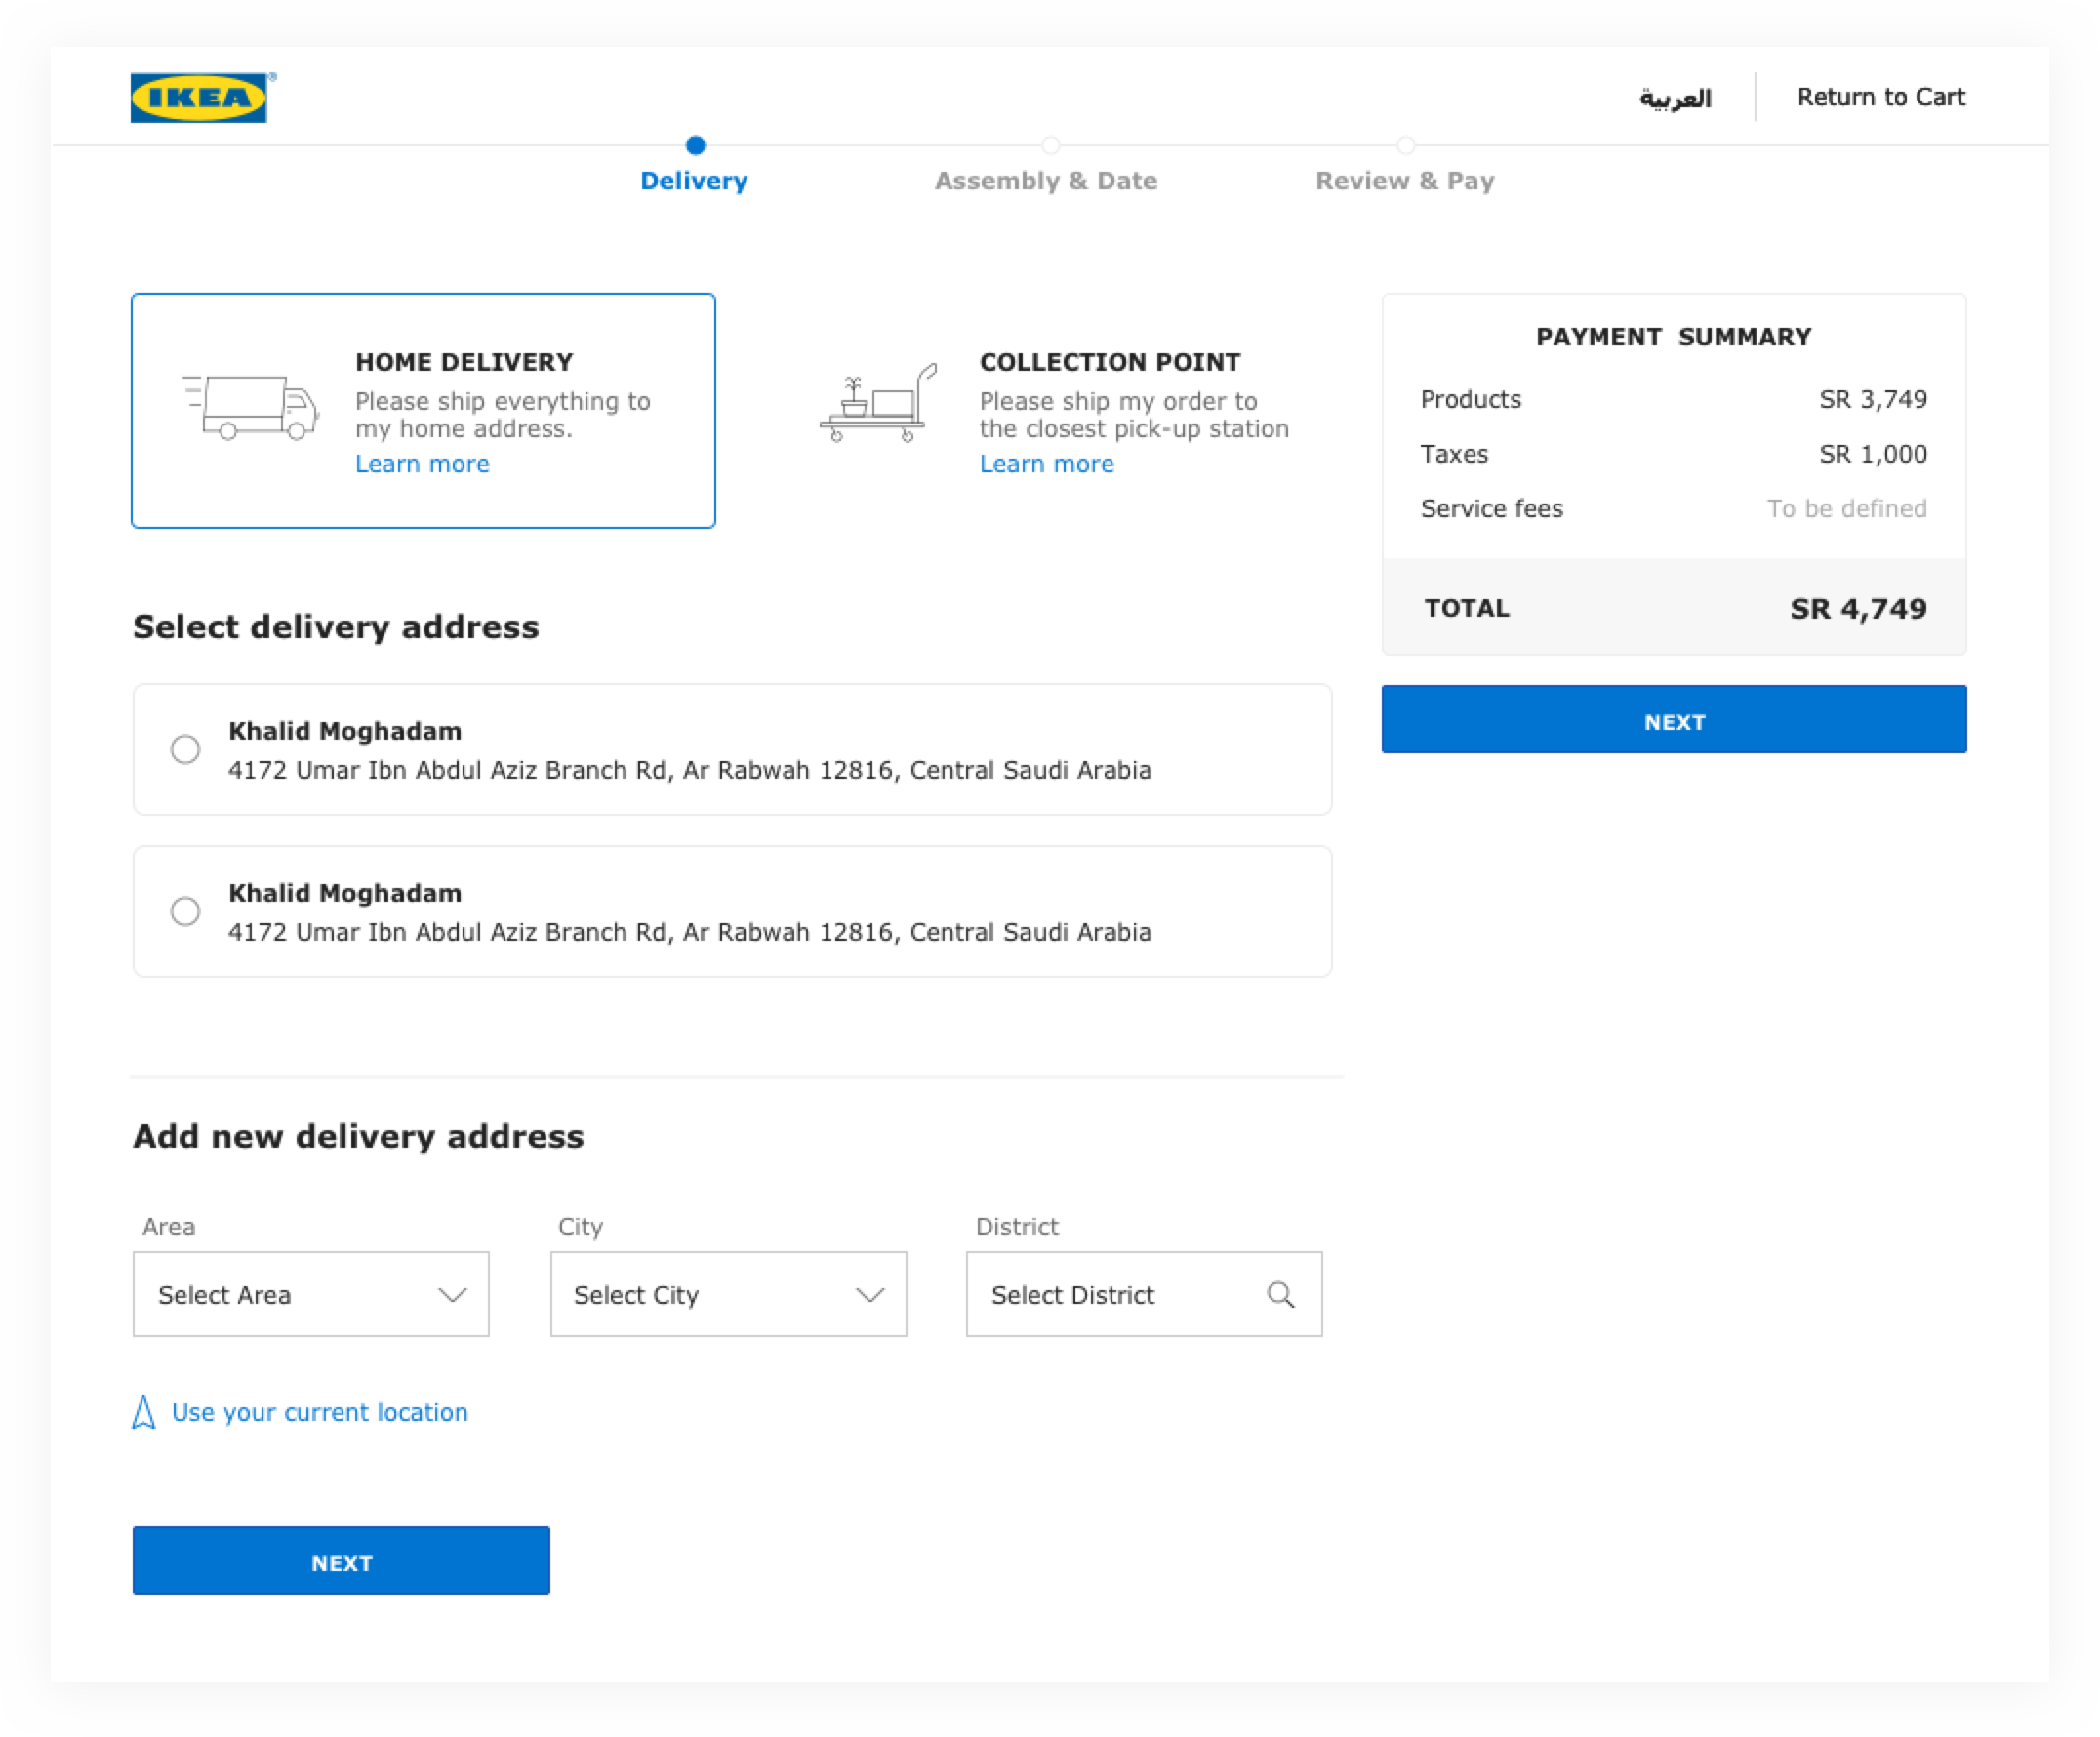Image resolution: width=2100 pixels, height=1737 pixels.
Task: Open the Select District field
Action: (1143, 1294)
